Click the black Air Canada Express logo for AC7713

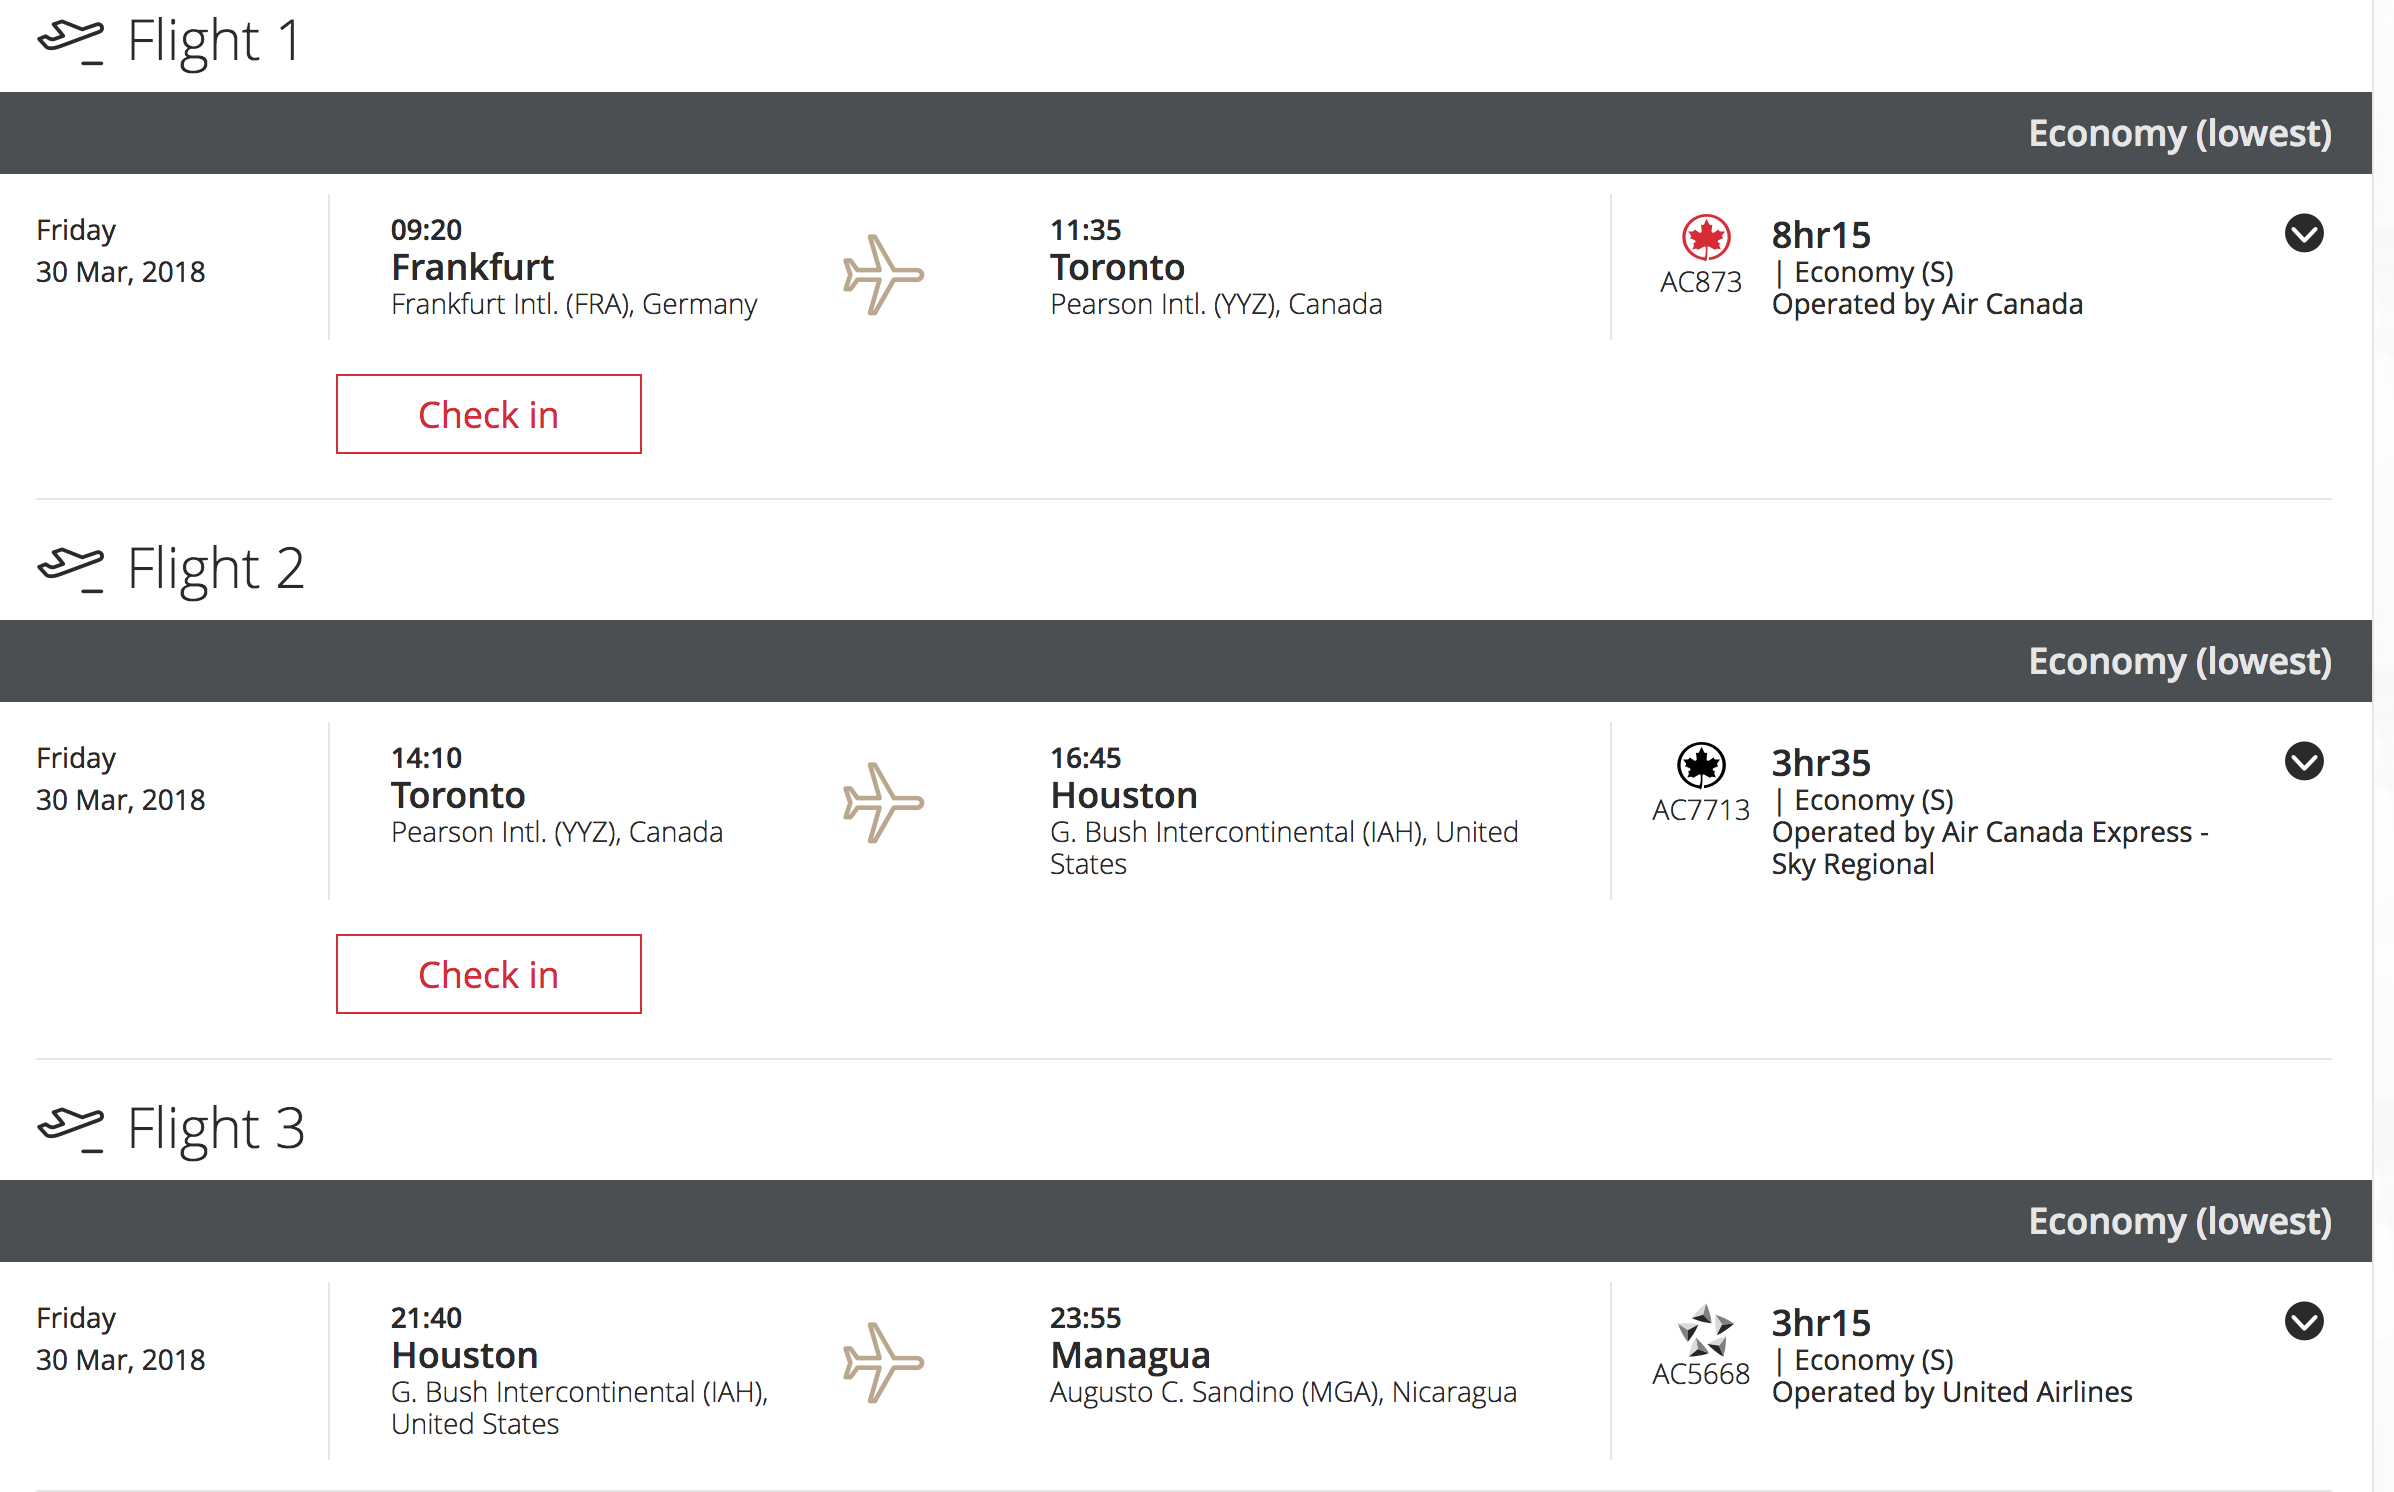point(1701,766)
